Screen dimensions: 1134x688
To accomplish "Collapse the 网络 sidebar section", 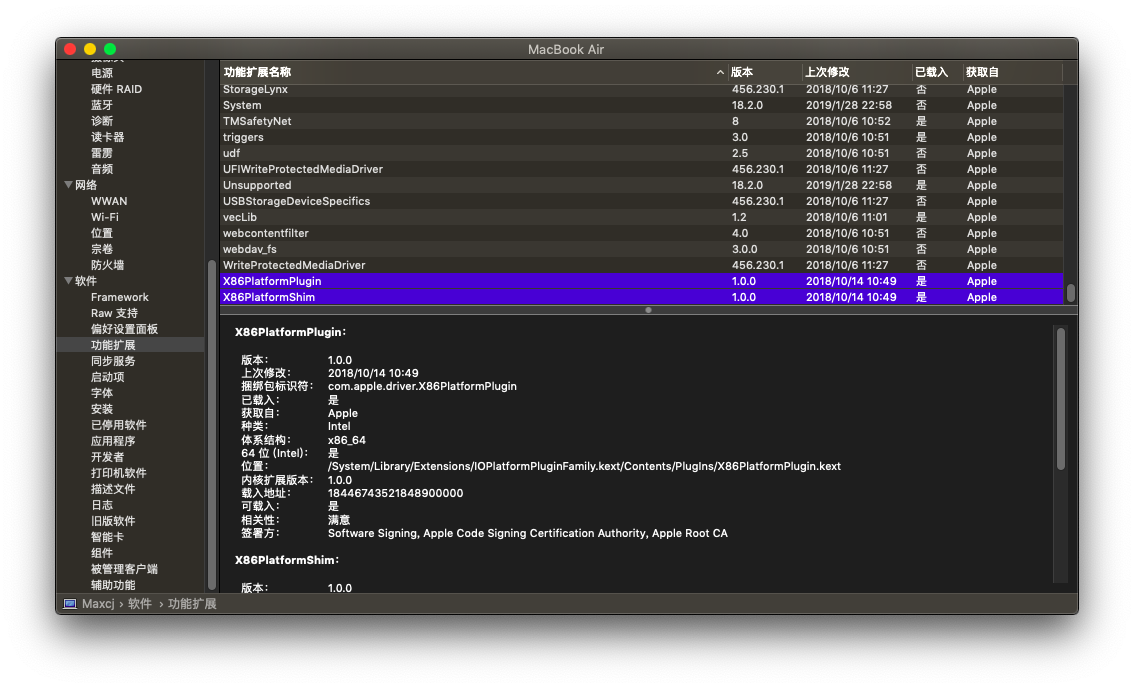I will [68, 185].
